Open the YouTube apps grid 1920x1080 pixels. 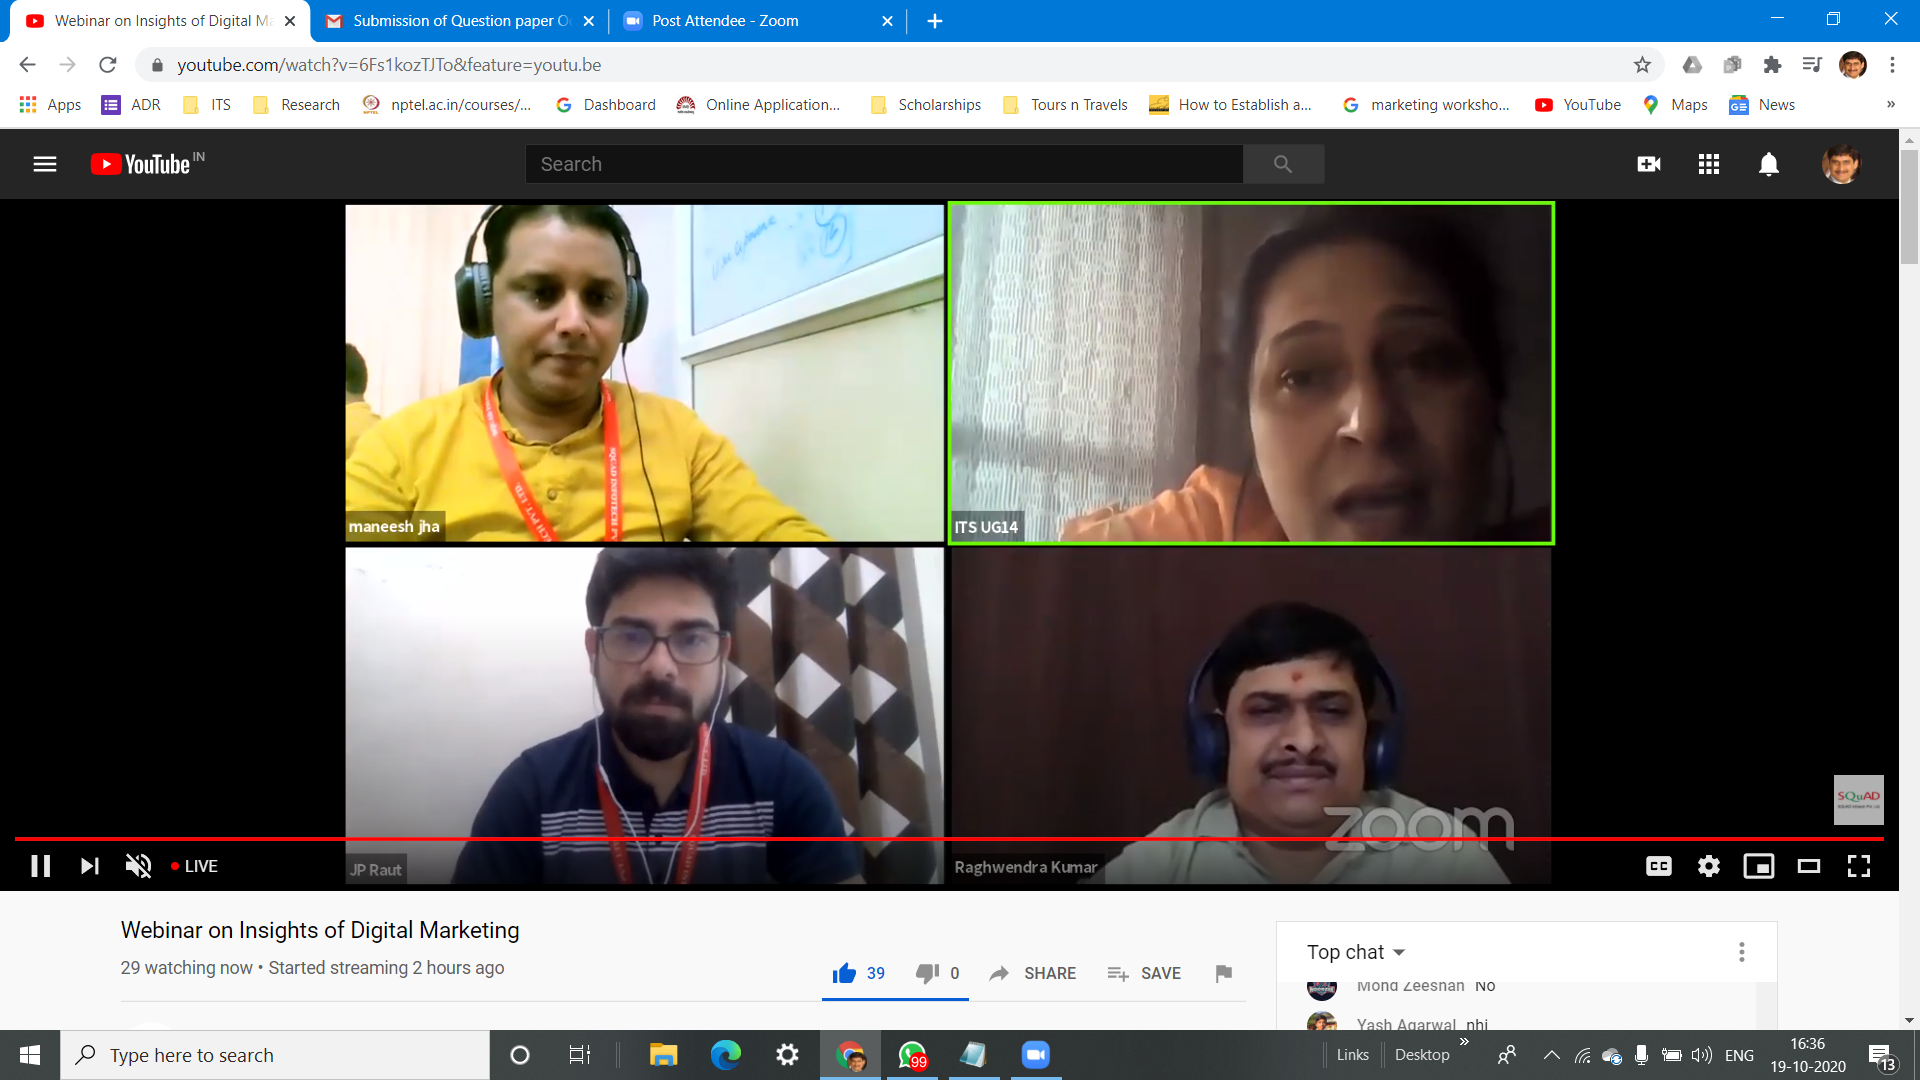[1709, 164]
